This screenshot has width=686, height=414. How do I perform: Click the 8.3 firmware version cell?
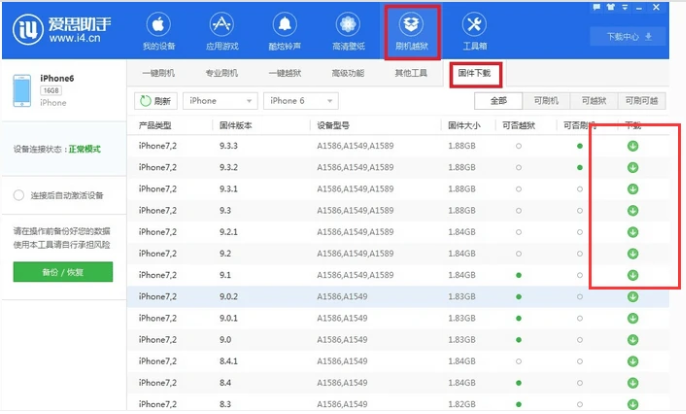(x=225, y=404)
